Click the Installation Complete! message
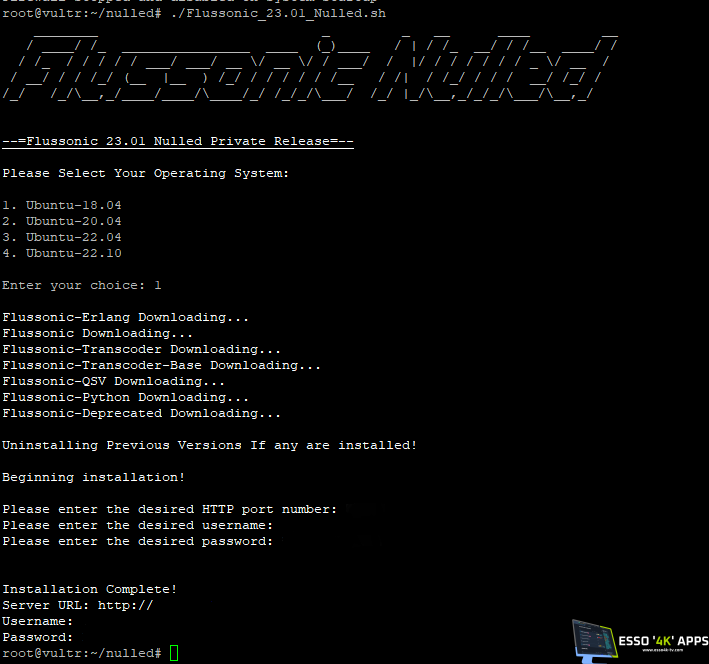Image resolution: width=709 pixels, height=664 pixels. [x=90, y=589]
